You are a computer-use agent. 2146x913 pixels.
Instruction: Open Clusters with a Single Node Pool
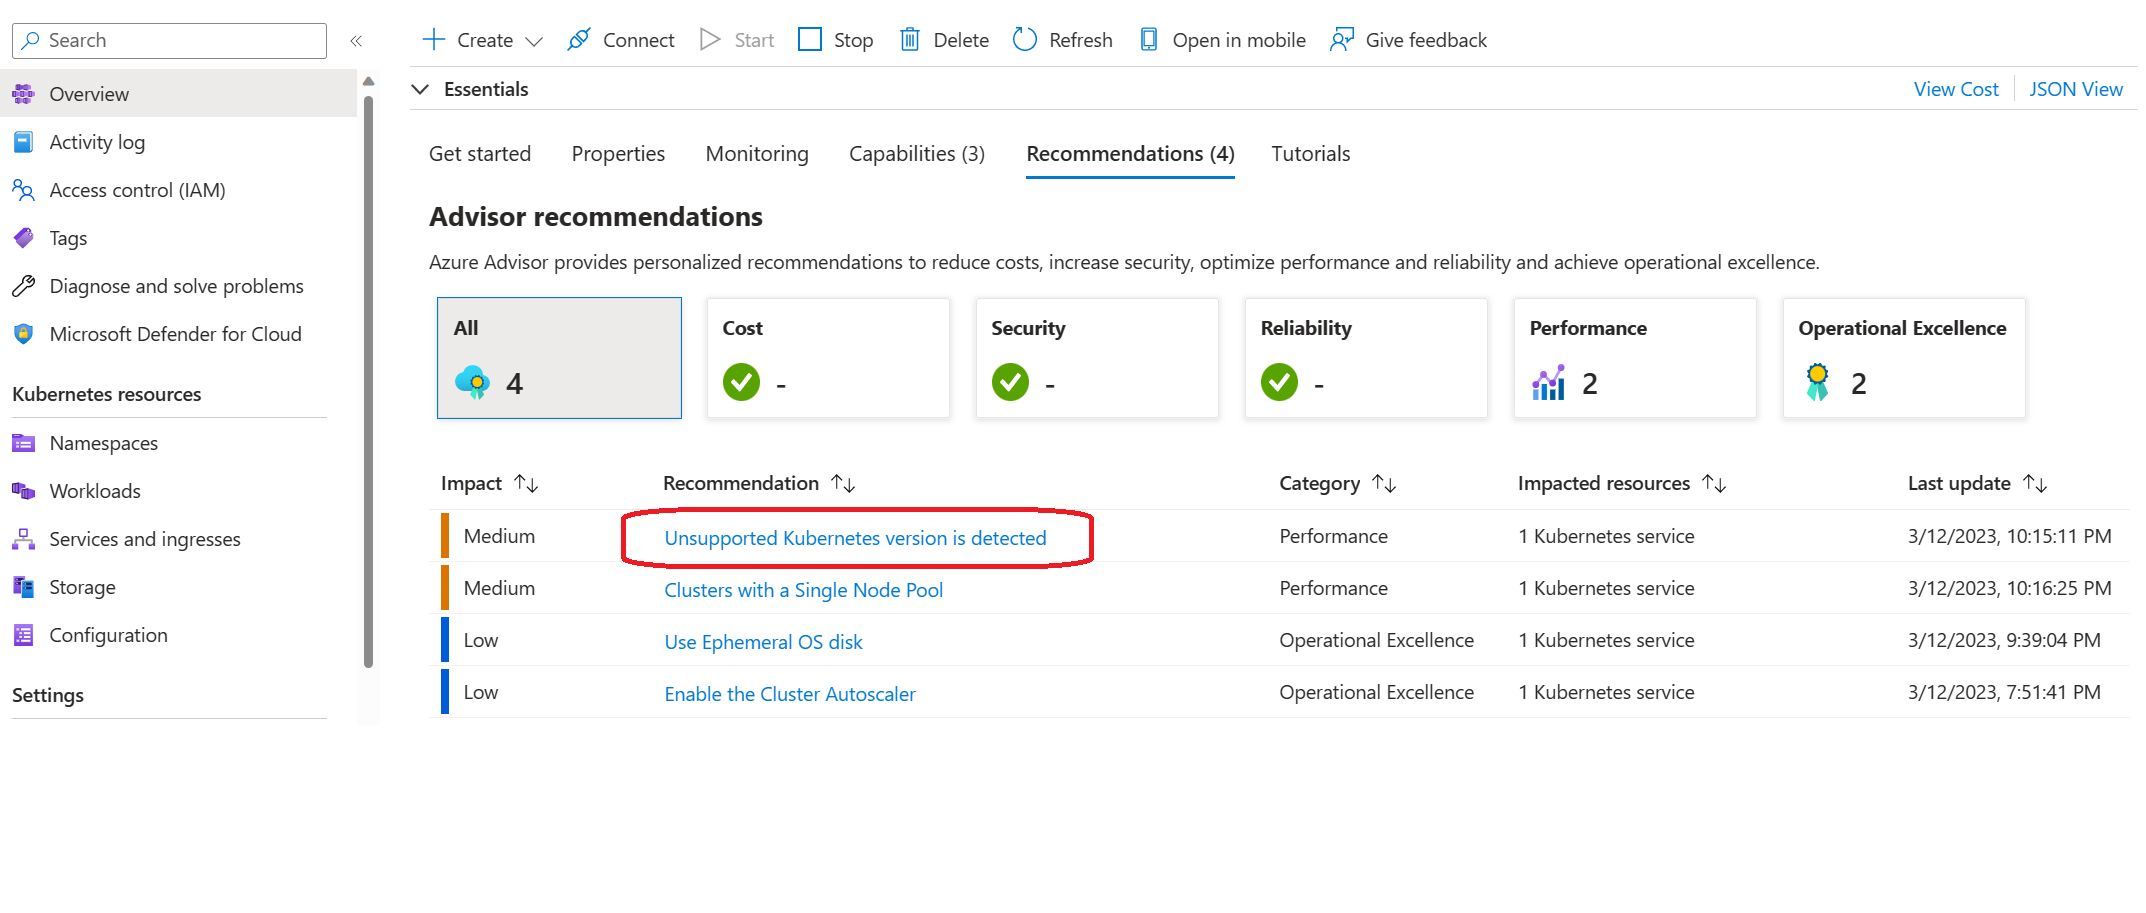804,590
